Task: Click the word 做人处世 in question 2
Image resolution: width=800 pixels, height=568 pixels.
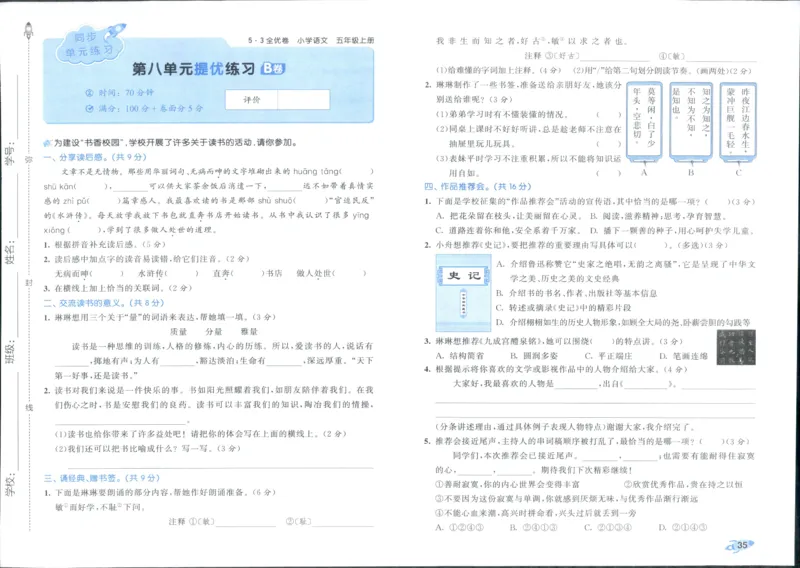Action: pos(313,274)
